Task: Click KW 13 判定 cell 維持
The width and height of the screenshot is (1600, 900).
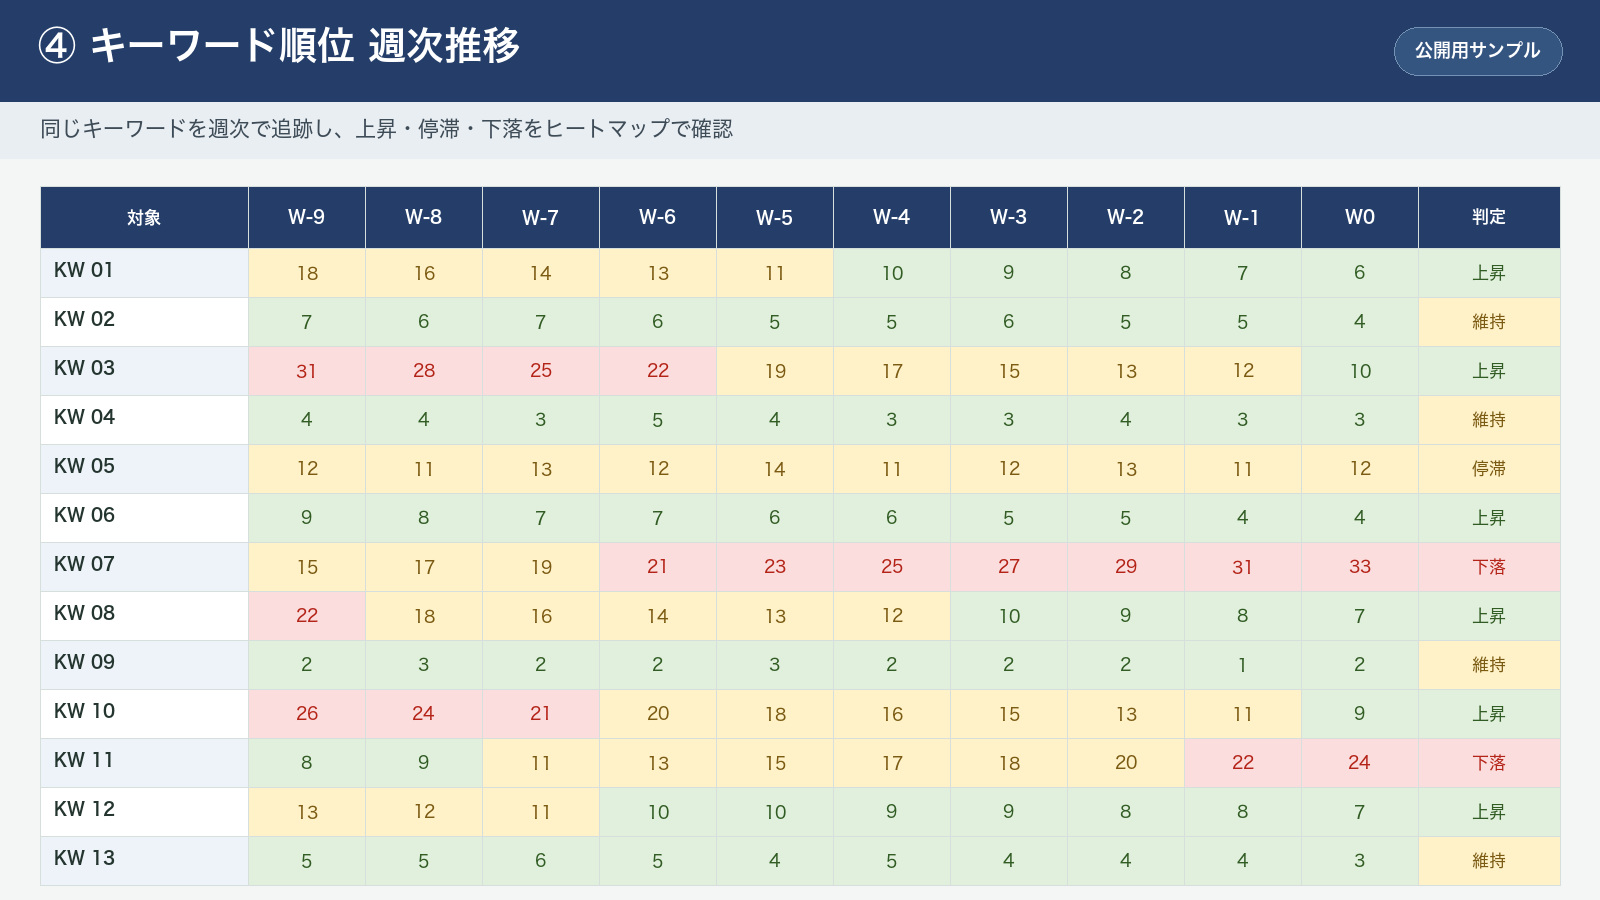Action: (x=1489, y=861)
